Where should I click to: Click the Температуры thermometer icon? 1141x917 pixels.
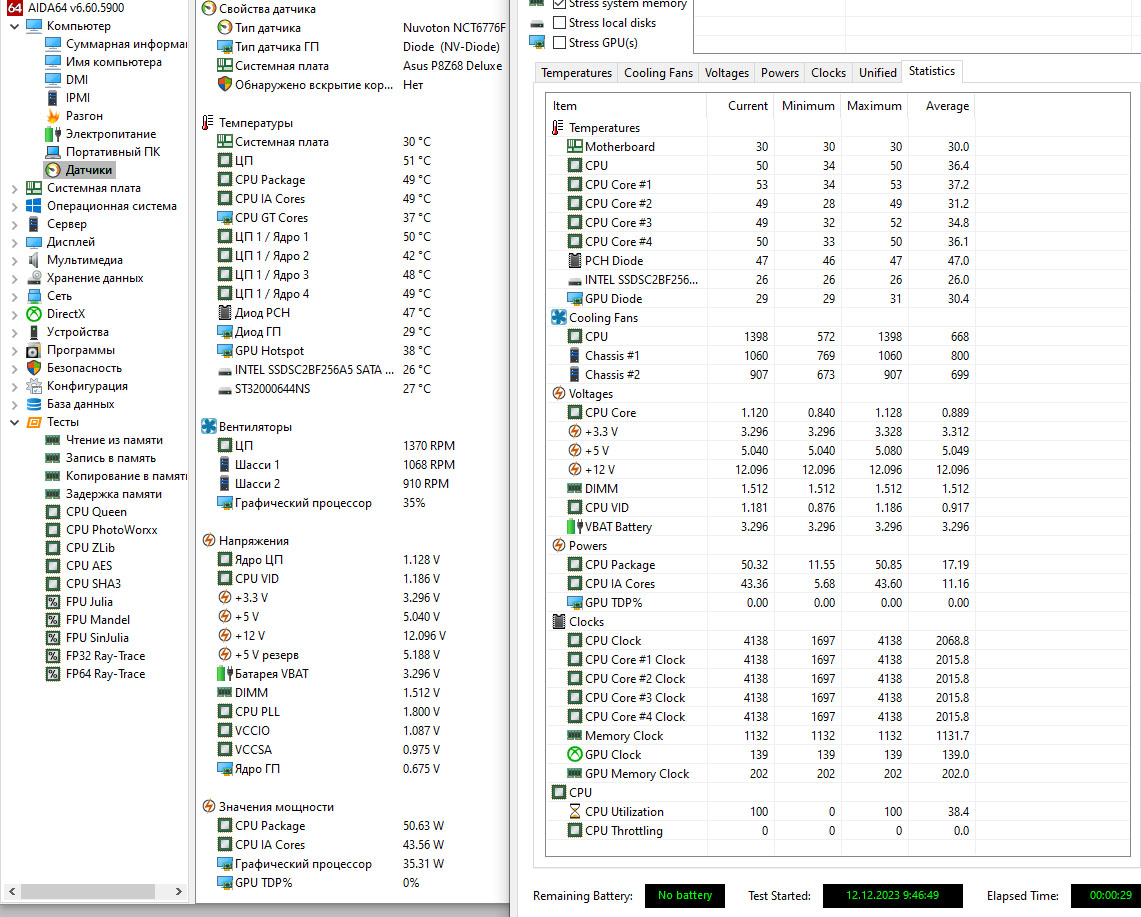click(208, 122)
